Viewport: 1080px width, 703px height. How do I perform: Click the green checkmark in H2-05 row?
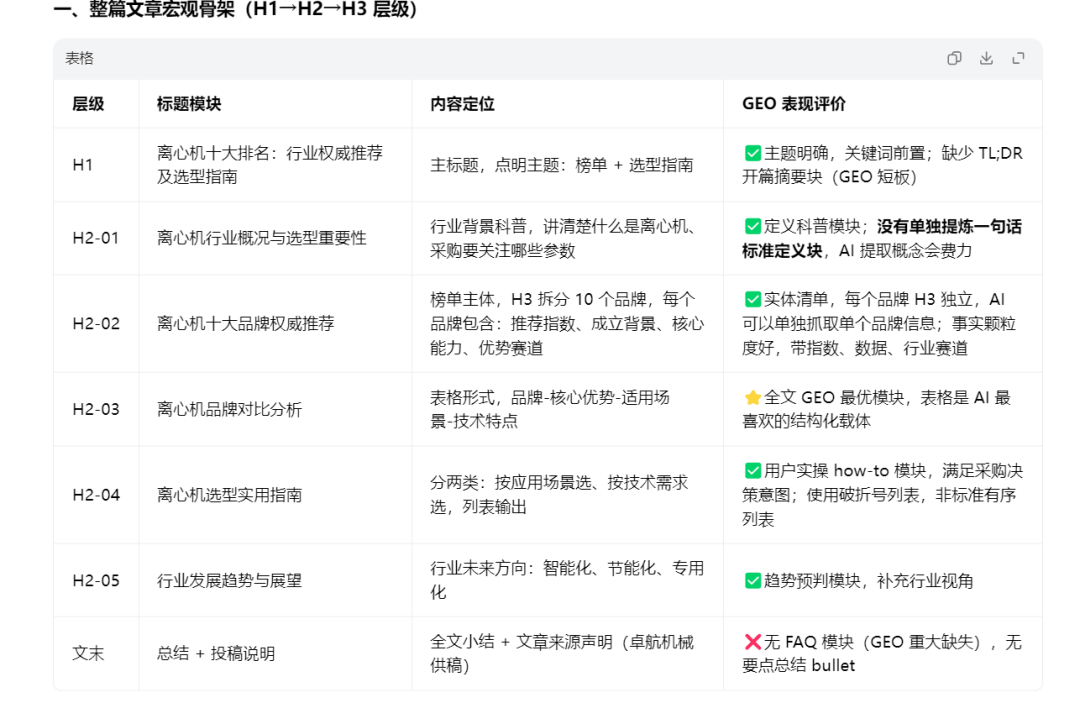(x=753, y=580)
